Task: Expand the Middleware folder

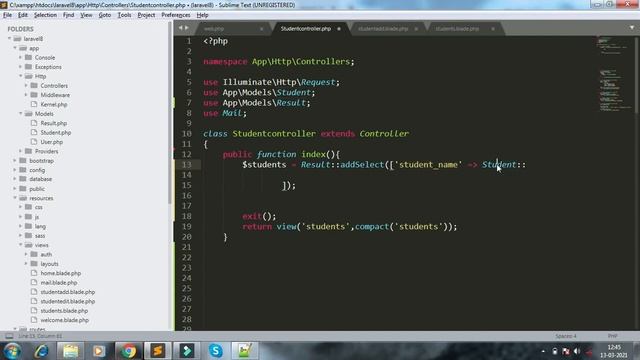Action: [x=27, y=95]
